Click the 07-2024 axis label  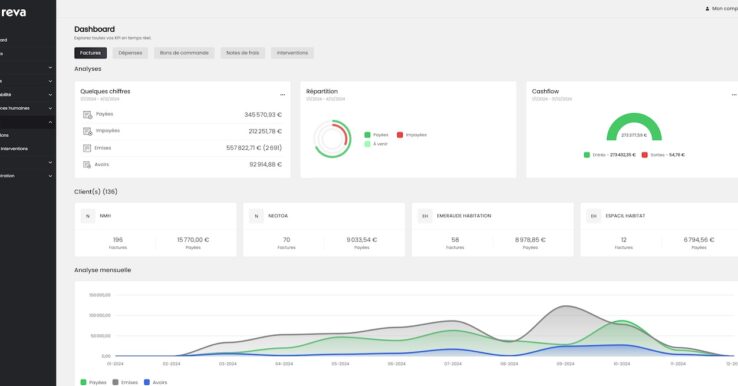(453, 364)
